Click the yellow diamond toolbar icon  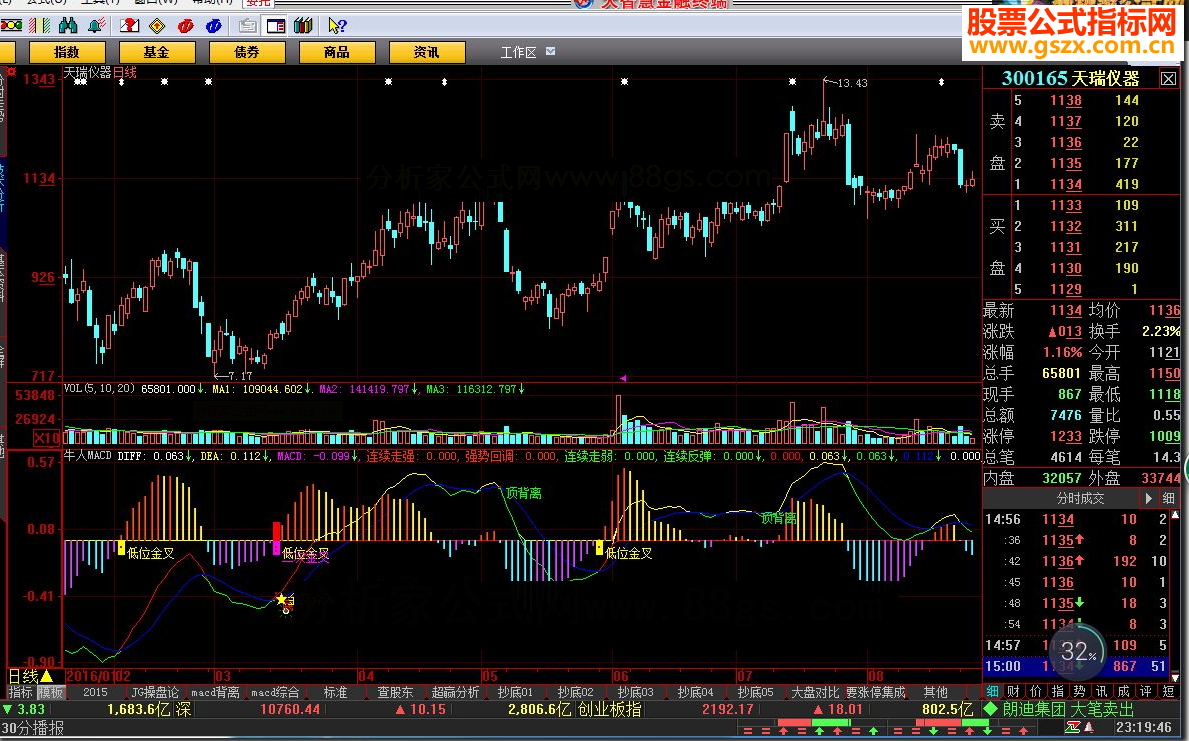click(156, 26)
